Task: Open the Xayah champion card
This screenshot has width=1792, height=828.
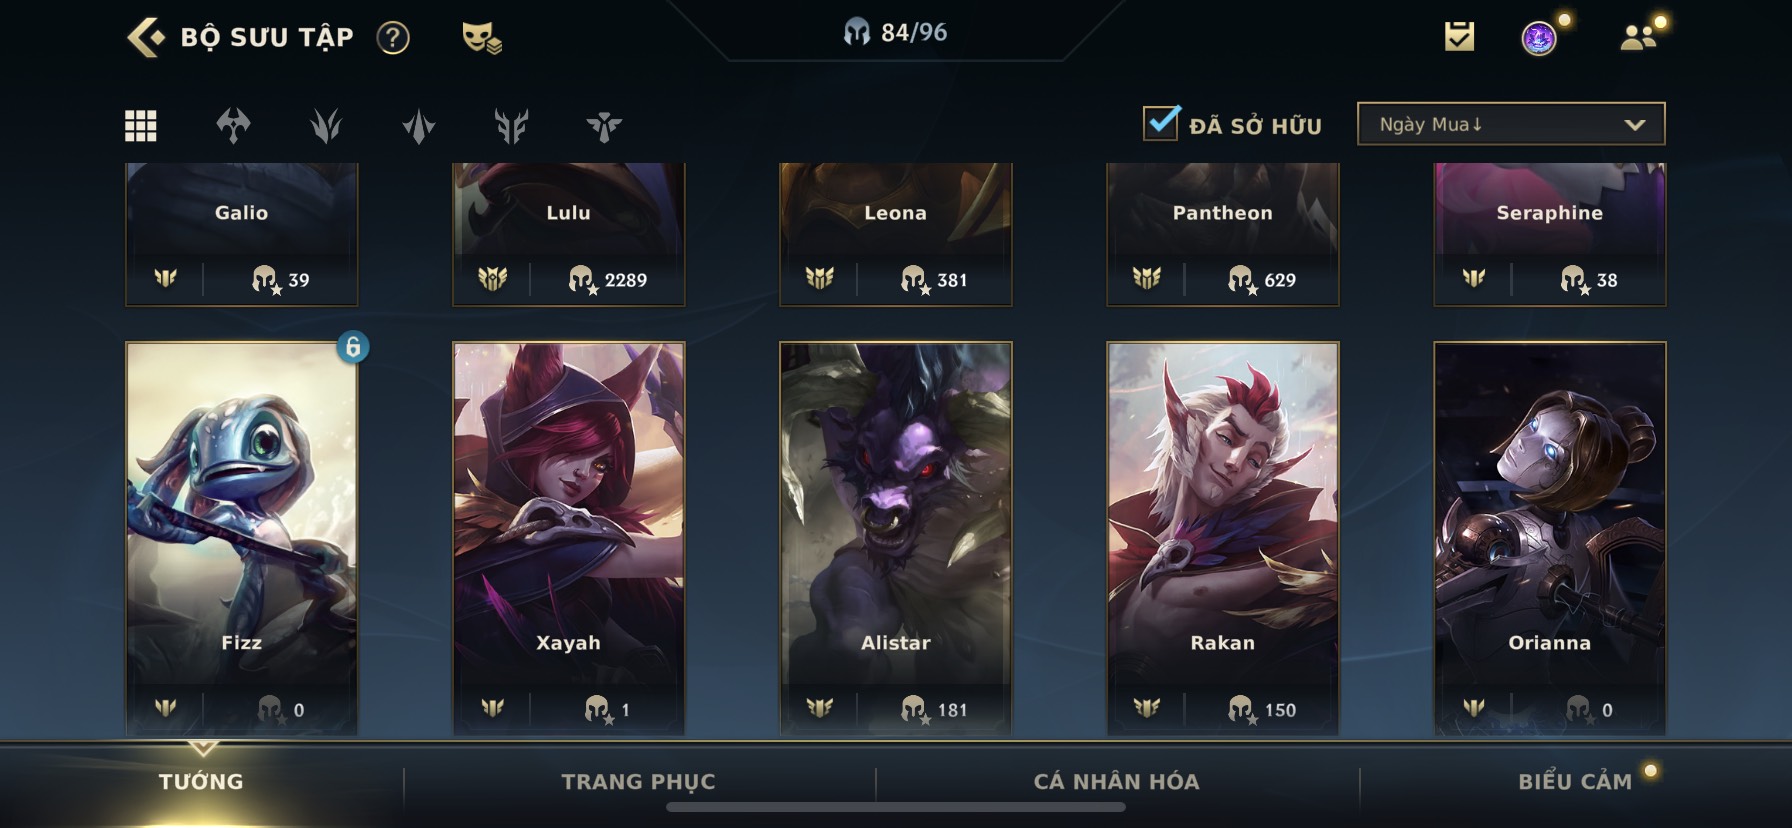Action: pyautogui.click(x=568, y=538)
